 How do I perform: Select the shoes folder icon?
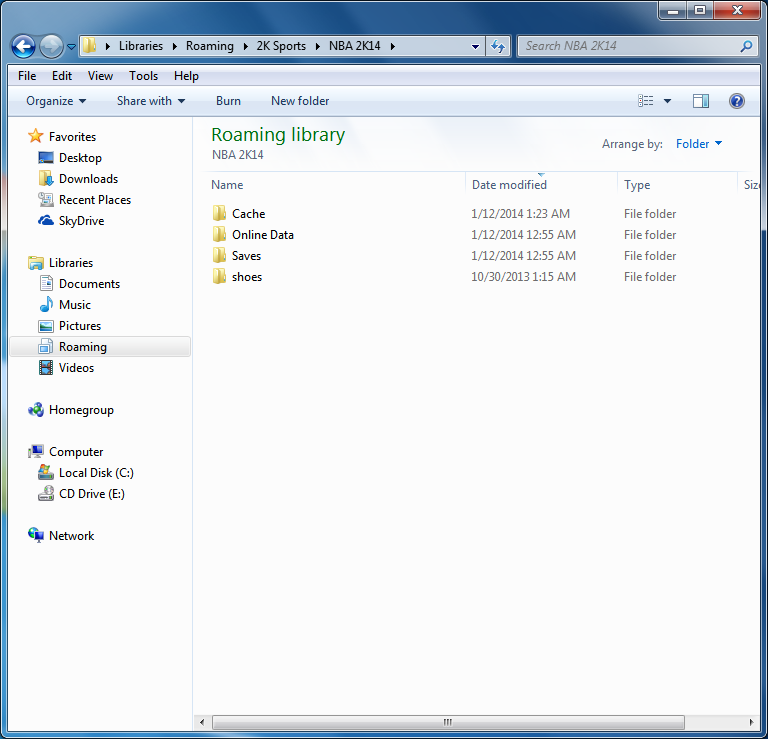(x=219, y=276)
